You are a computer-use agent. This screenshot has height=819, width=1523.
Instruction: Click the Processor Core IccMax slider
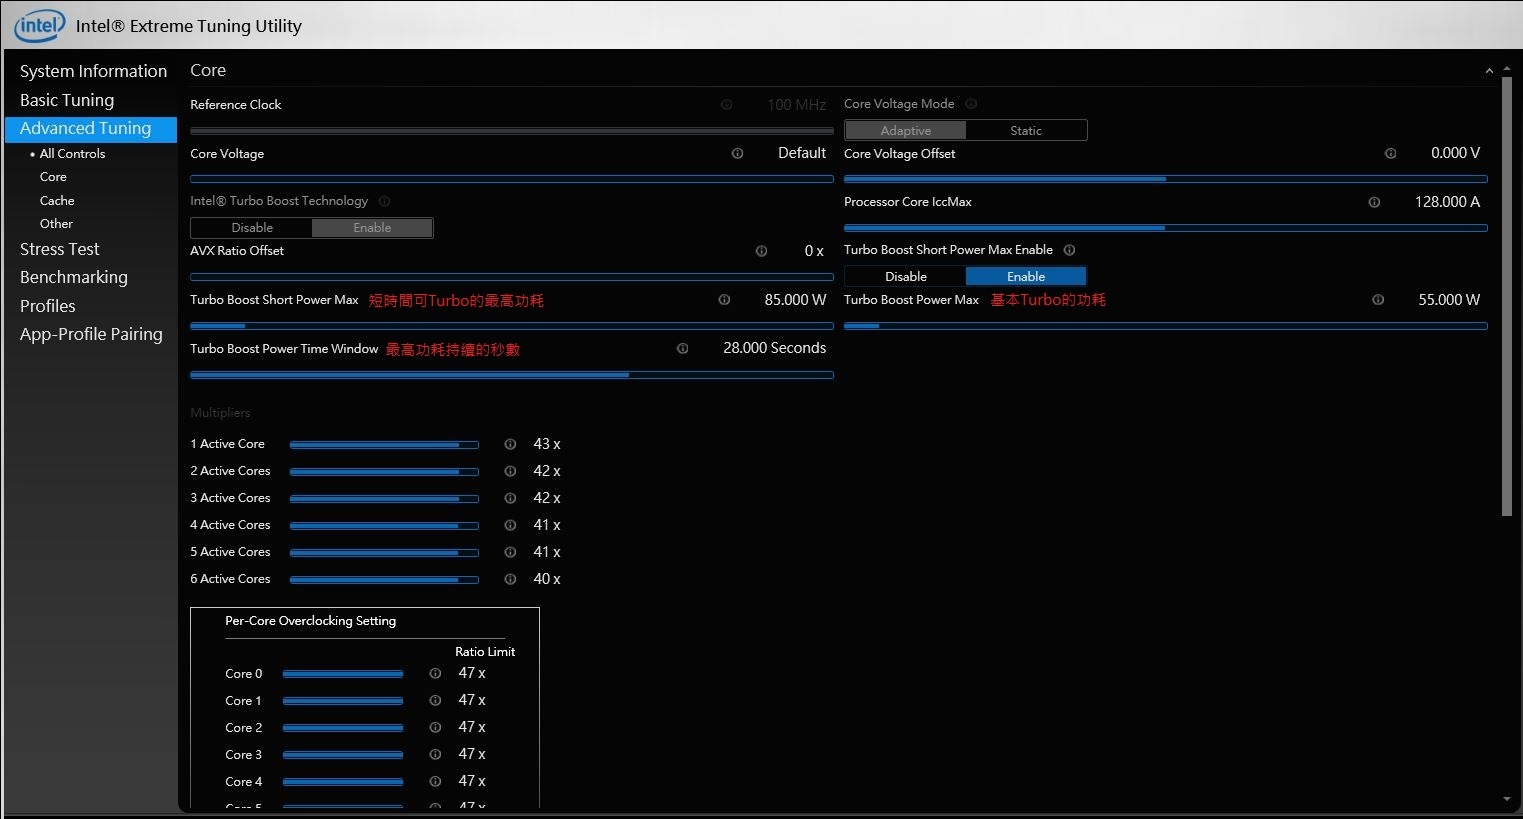point(1166,228)
